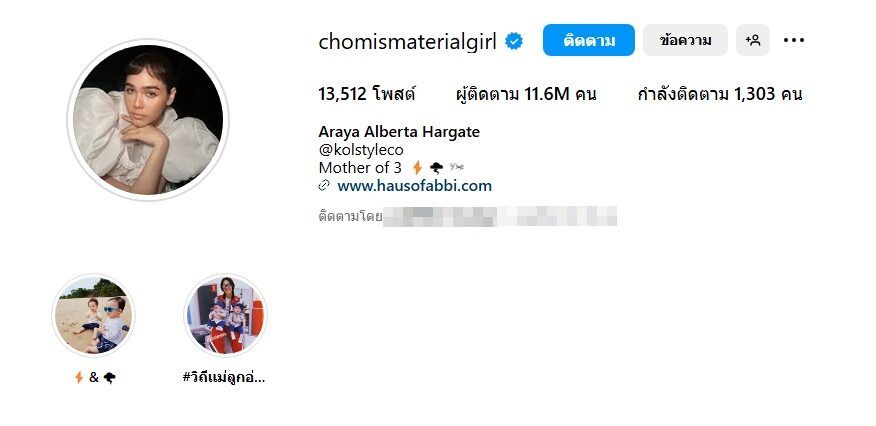This screenshot has width=876, height=426.
Task: Click the lightning bolt emoji in bio
Action: coord(417,167)
